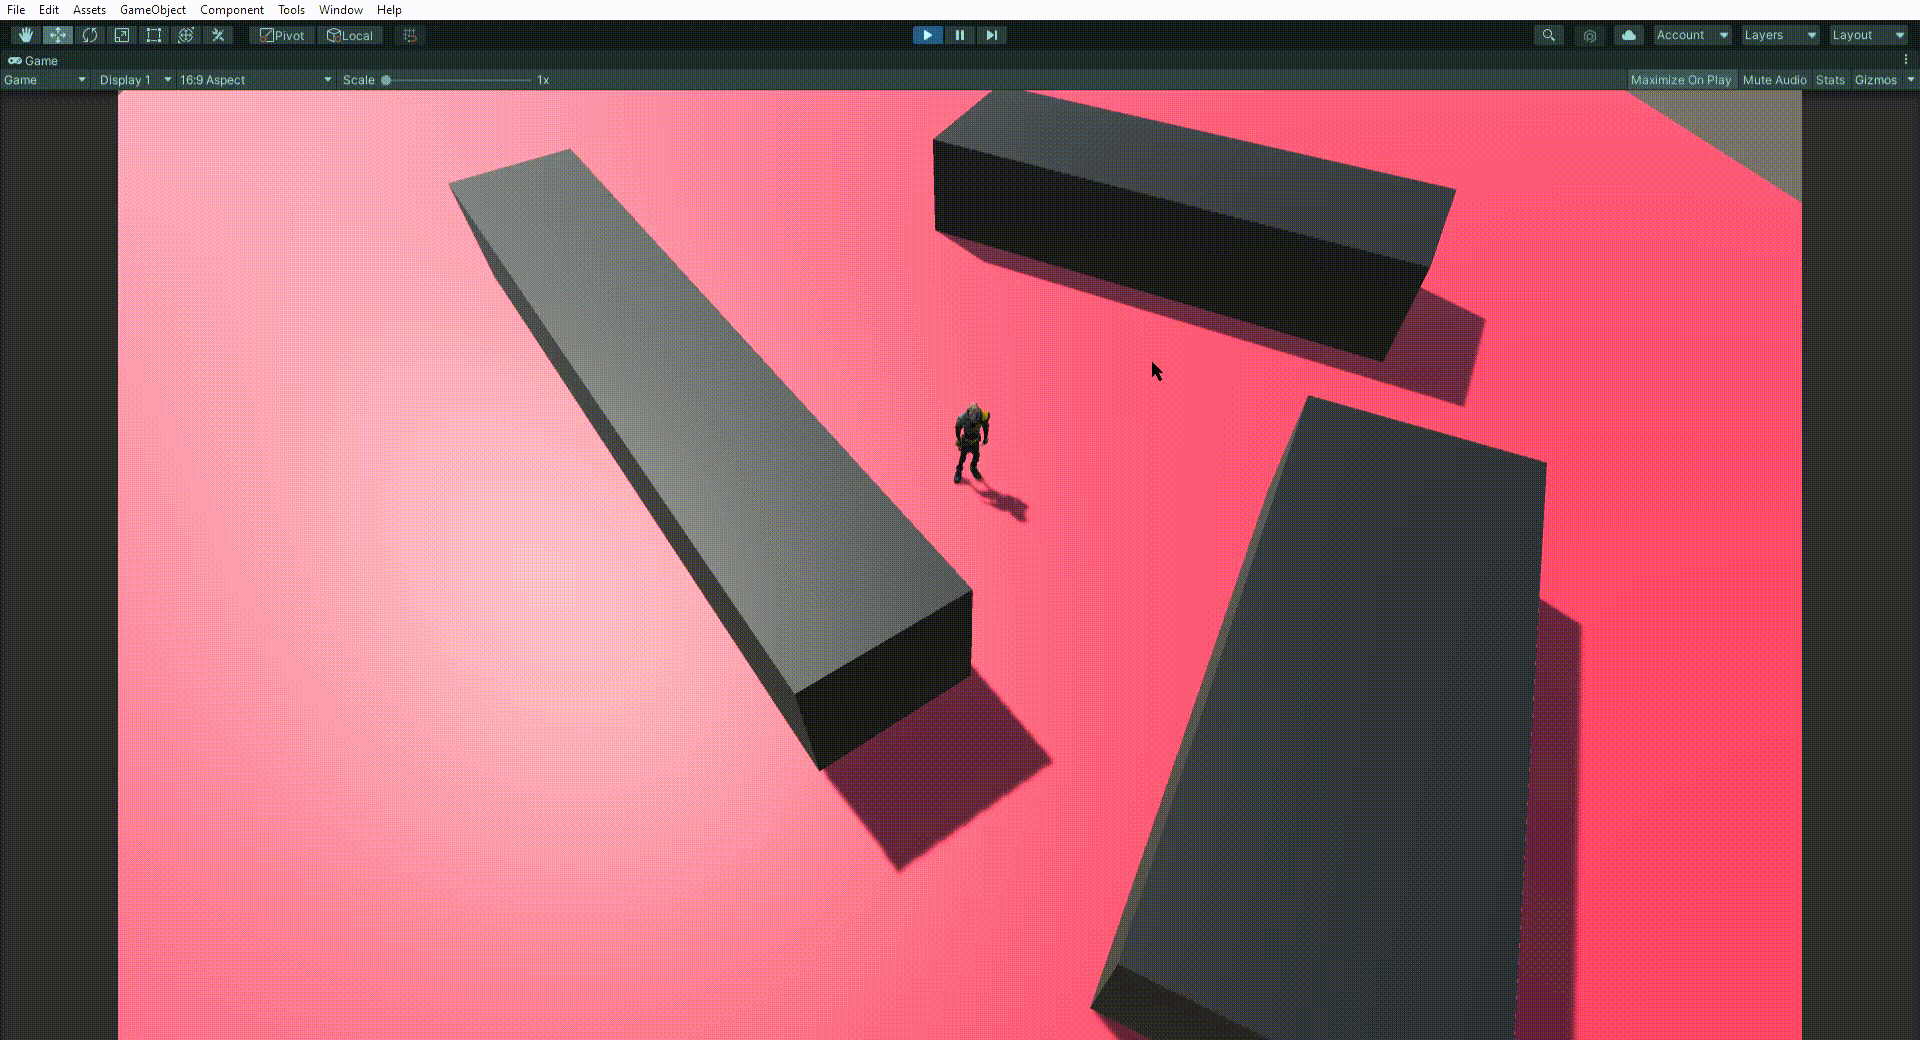The image size is (1920, 1040).
Task: Toggle the Pivot handle position button
Action: [x=282, y=35]
